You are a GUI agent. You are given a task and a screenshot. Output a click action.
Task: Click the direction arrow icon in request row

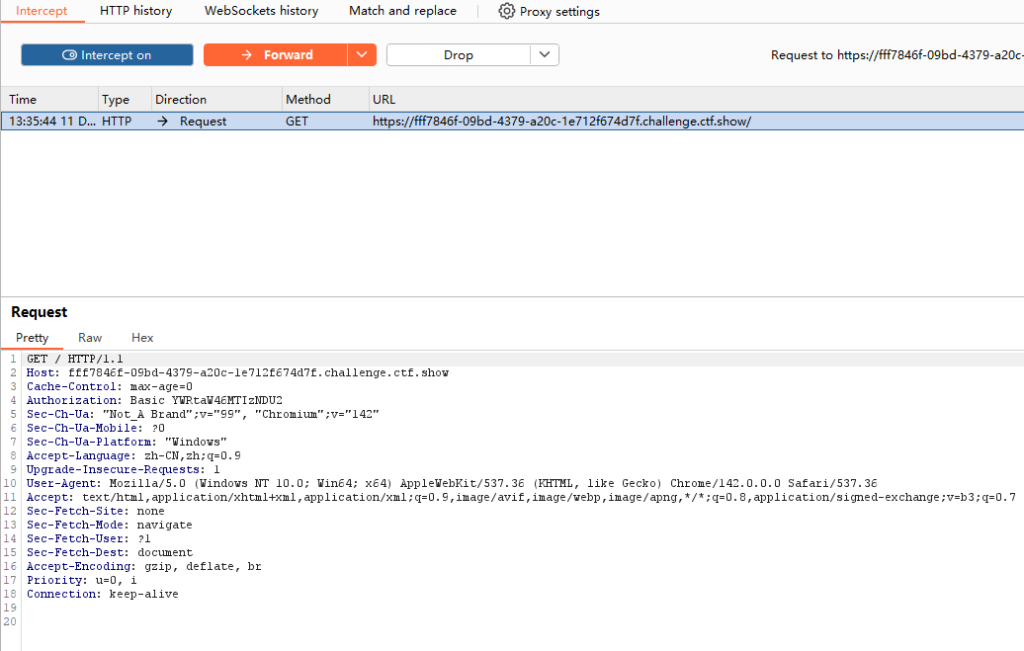pos(162,121)
